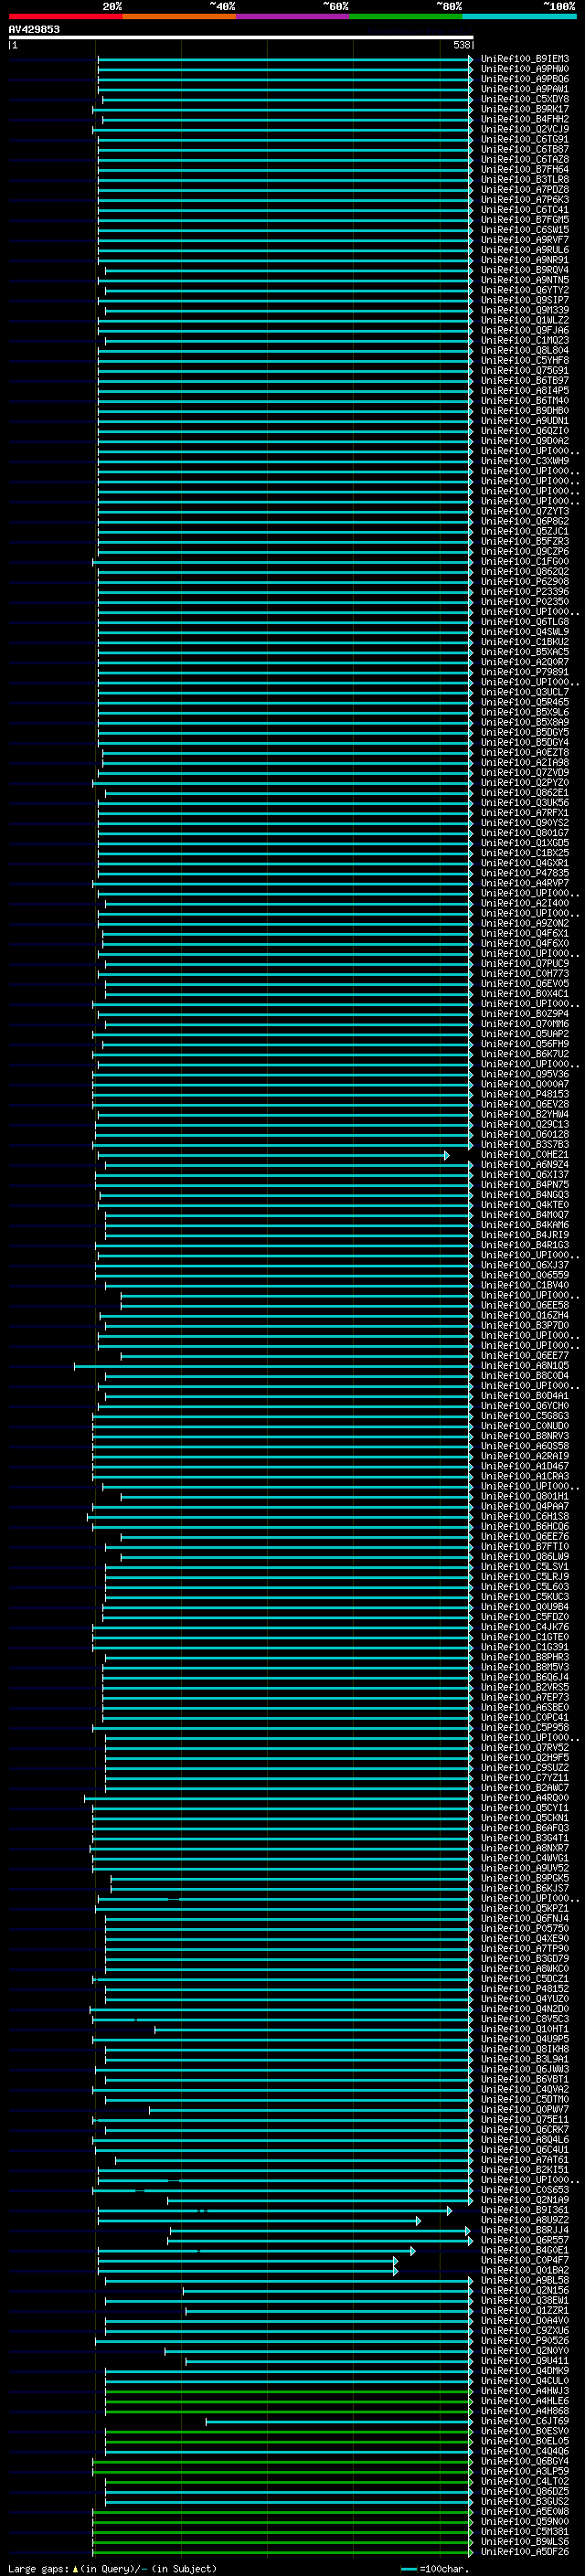Select the UniRef100_P47835 label

[x=525, y=873]
